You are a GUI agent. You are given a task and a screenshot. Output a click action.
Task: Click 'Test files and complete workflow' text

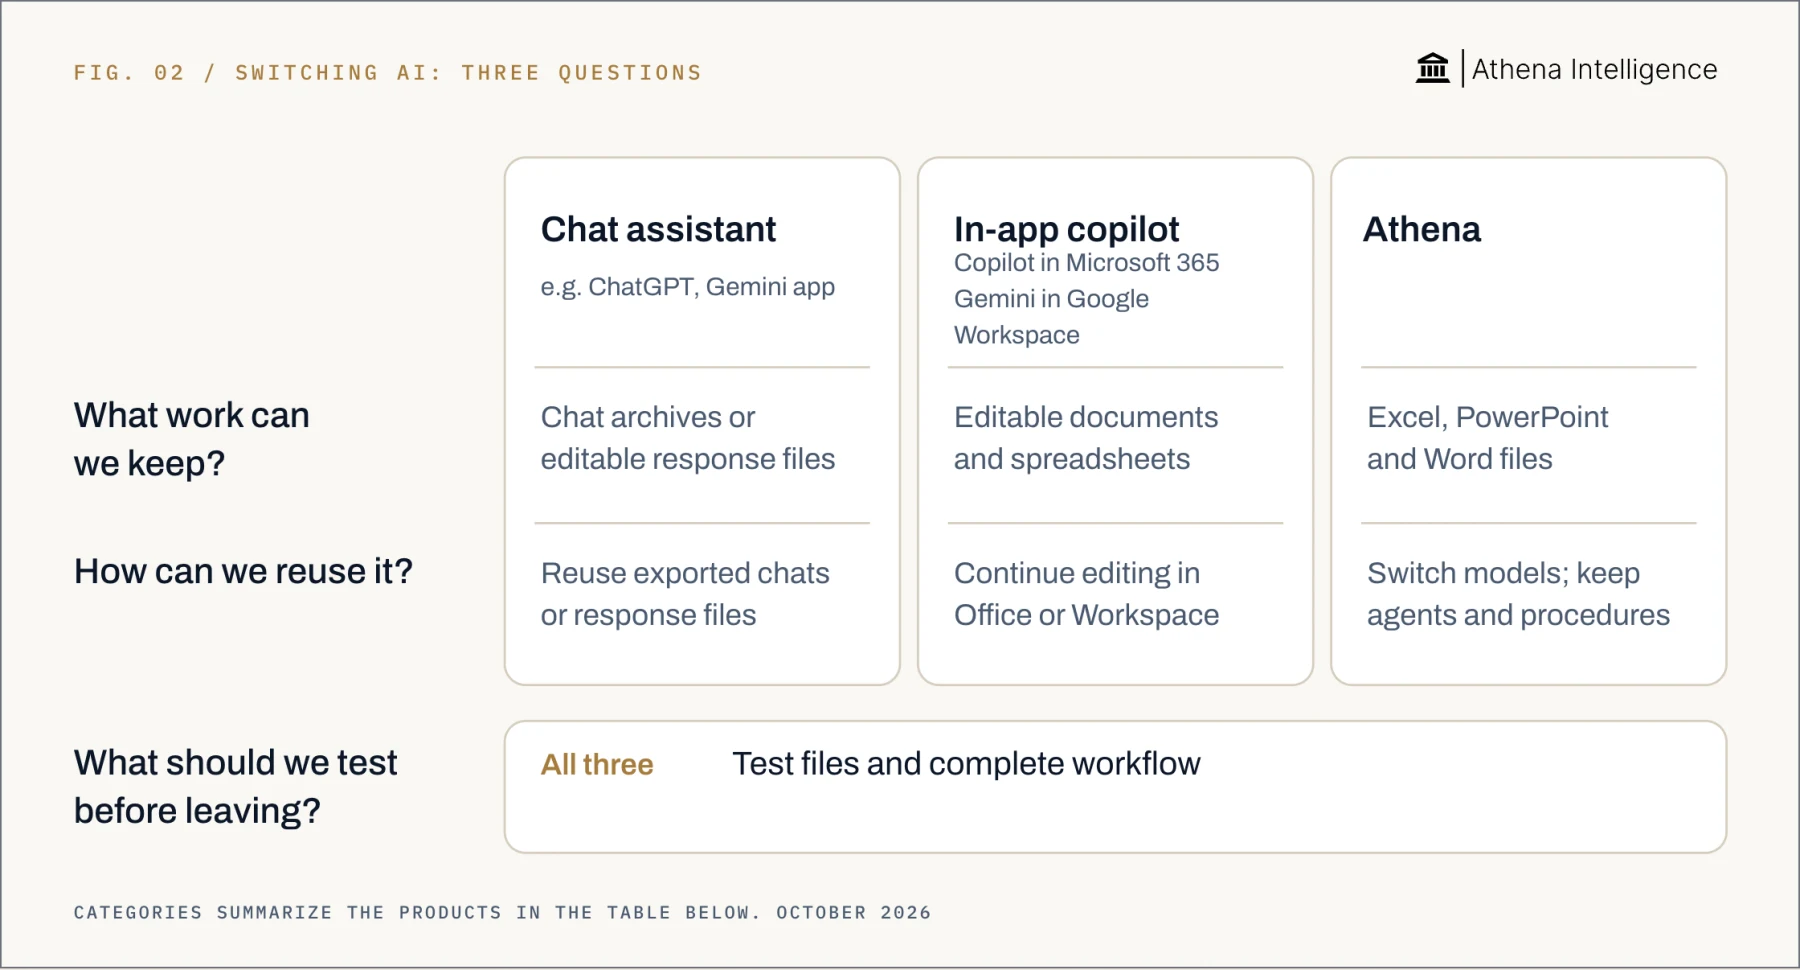(966, 764)
